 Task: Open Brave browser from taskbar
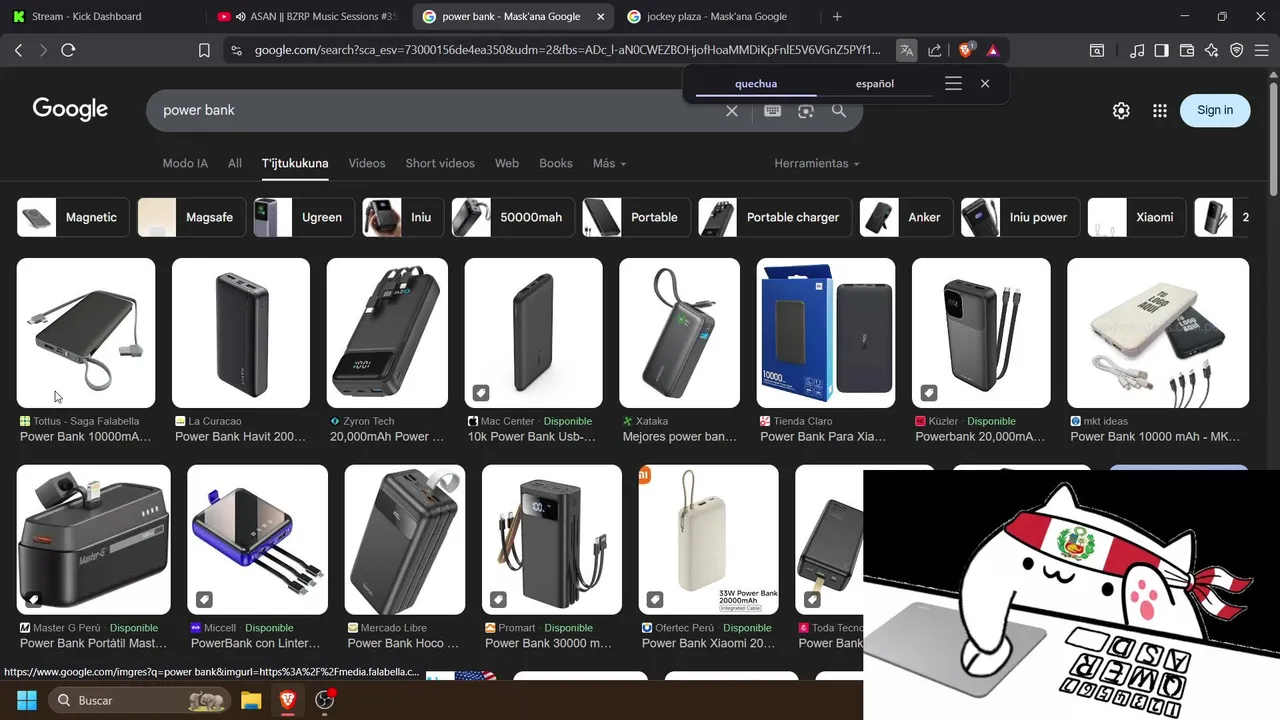(x=288, y=700)
